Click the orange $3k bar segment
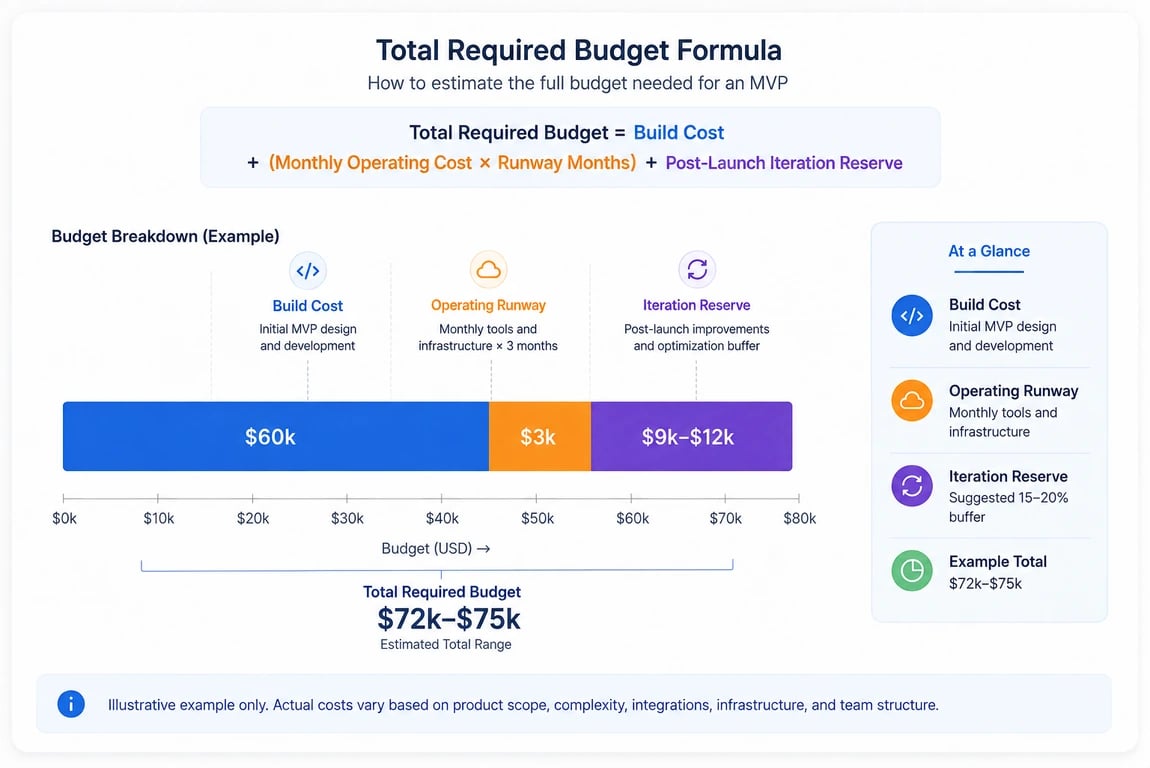 [540, 436]
